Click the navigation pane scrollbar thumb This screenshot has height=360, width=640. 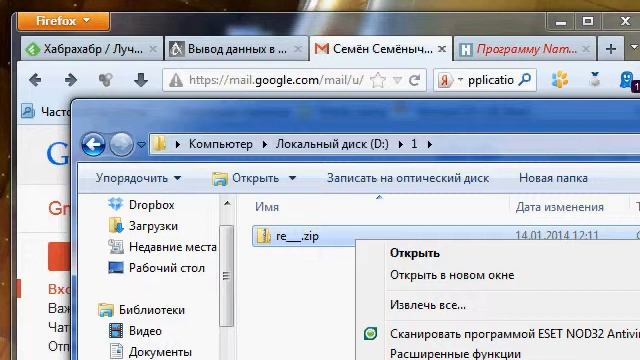227,276
